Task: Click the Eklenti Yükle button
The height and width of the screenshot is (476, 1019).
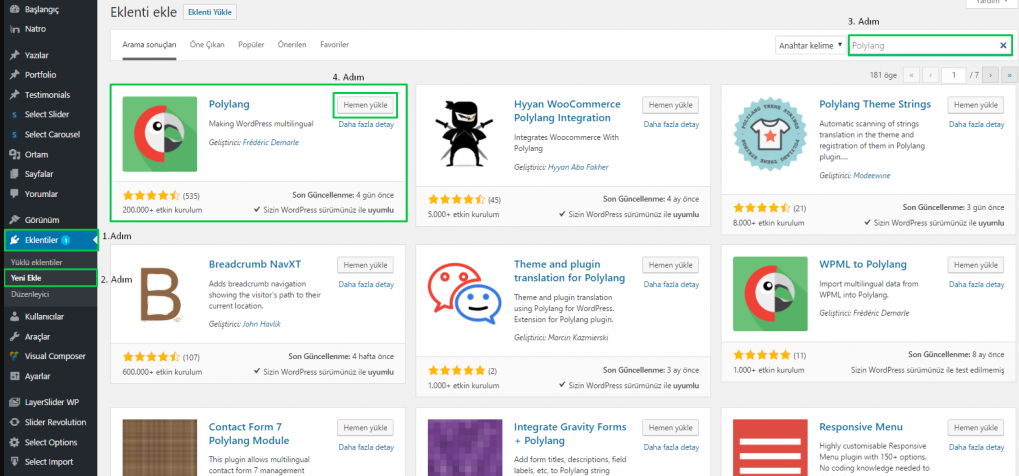Action: [209, 12]
